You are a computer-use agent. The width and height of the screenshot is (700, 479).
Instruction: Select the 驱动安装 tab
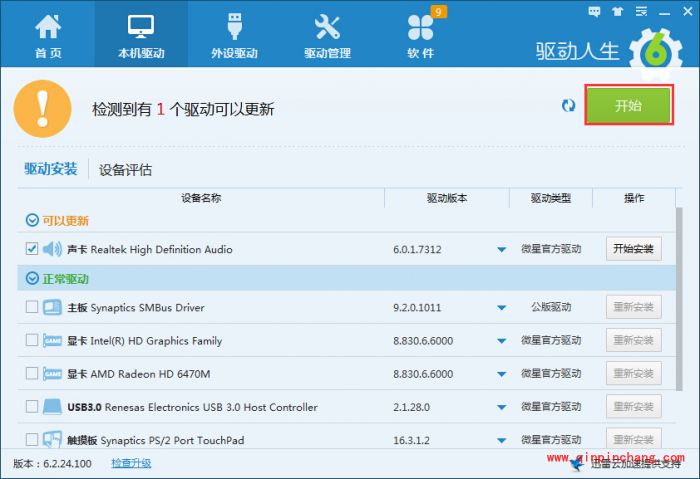coord(50,169)
